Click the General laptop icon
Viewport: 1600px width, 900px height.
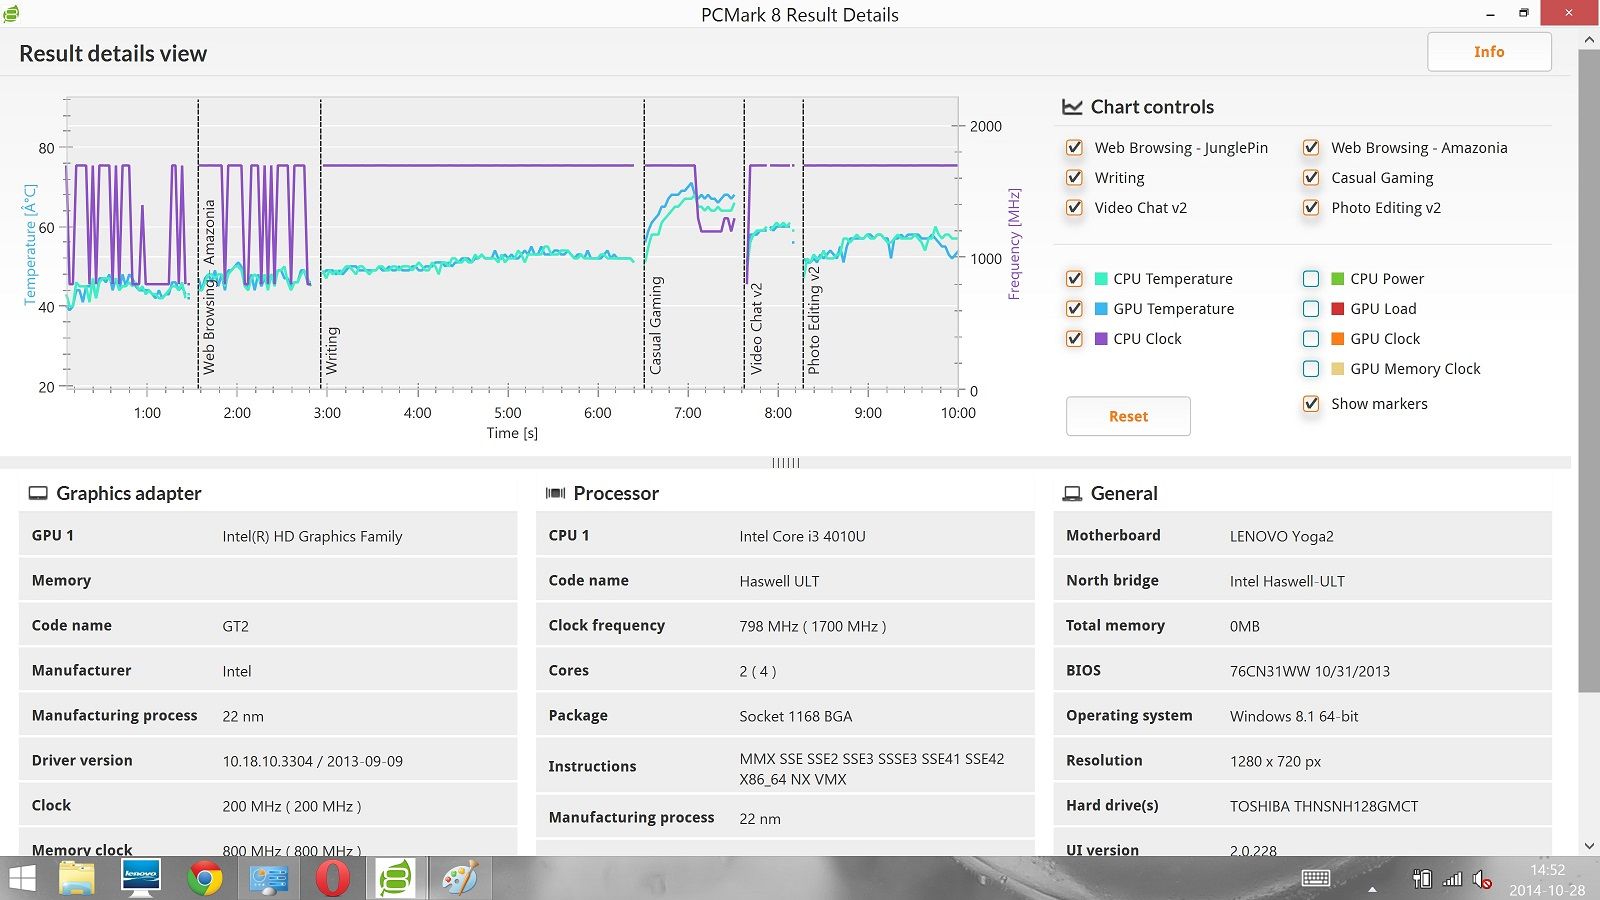tap(1072, 493)
